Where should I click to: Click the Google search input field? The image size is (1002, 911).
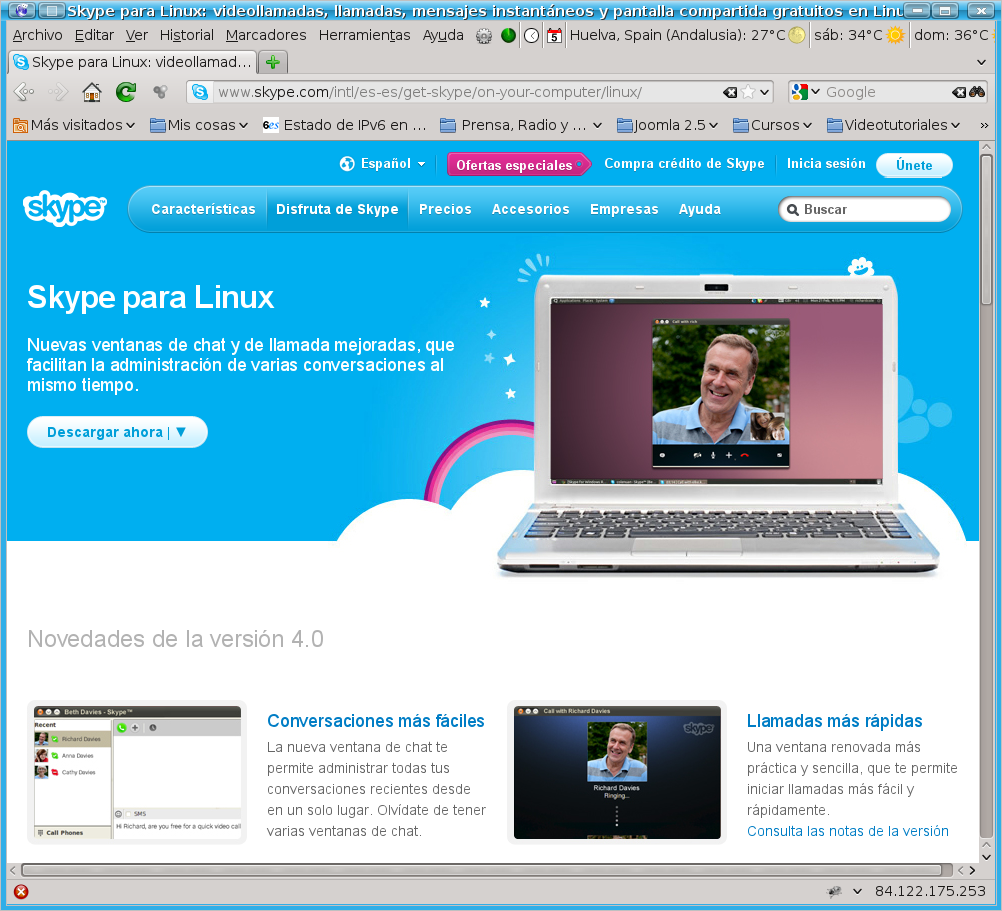[887, 93]
